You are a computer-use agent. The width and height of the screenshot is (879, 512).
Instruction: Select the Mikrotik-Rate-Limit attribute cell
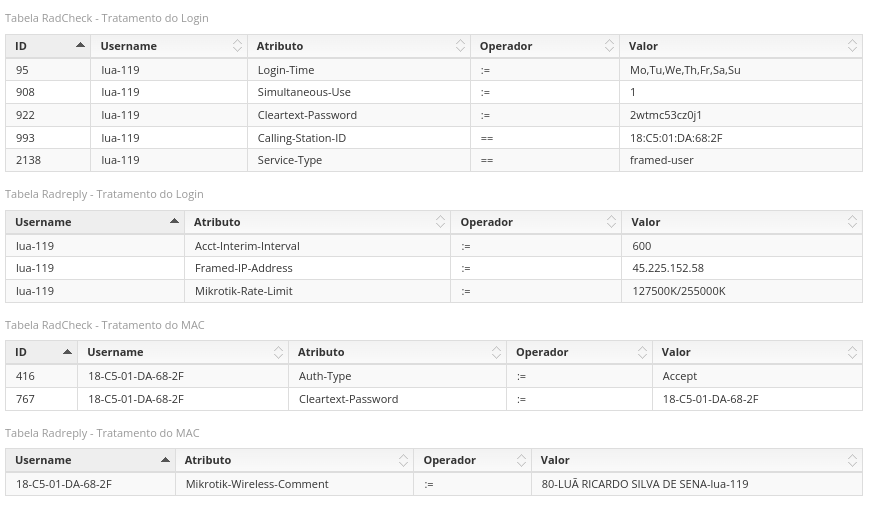tap(317, 291)
